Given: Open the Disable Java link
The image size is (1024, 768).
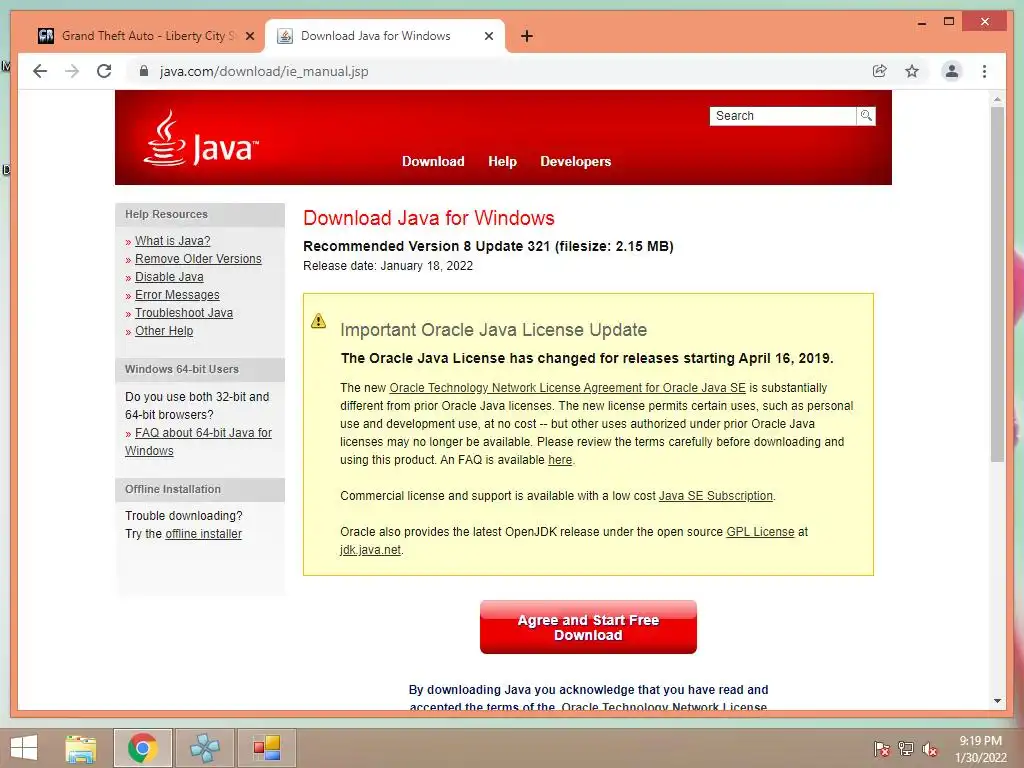Looking at the screenshot, I should click(x=169, y=277).
